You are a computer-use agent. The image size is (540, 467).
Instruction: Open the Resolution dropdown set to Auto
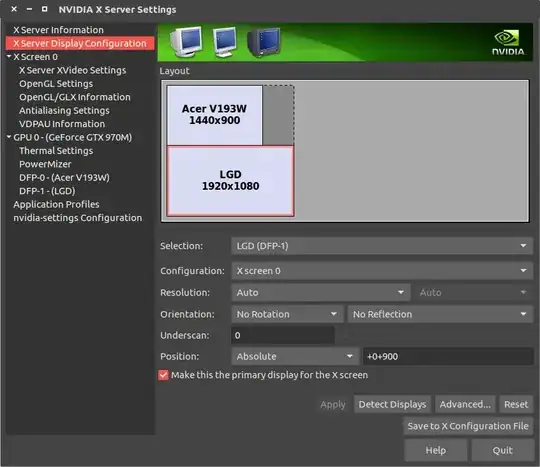click(321, 292)
